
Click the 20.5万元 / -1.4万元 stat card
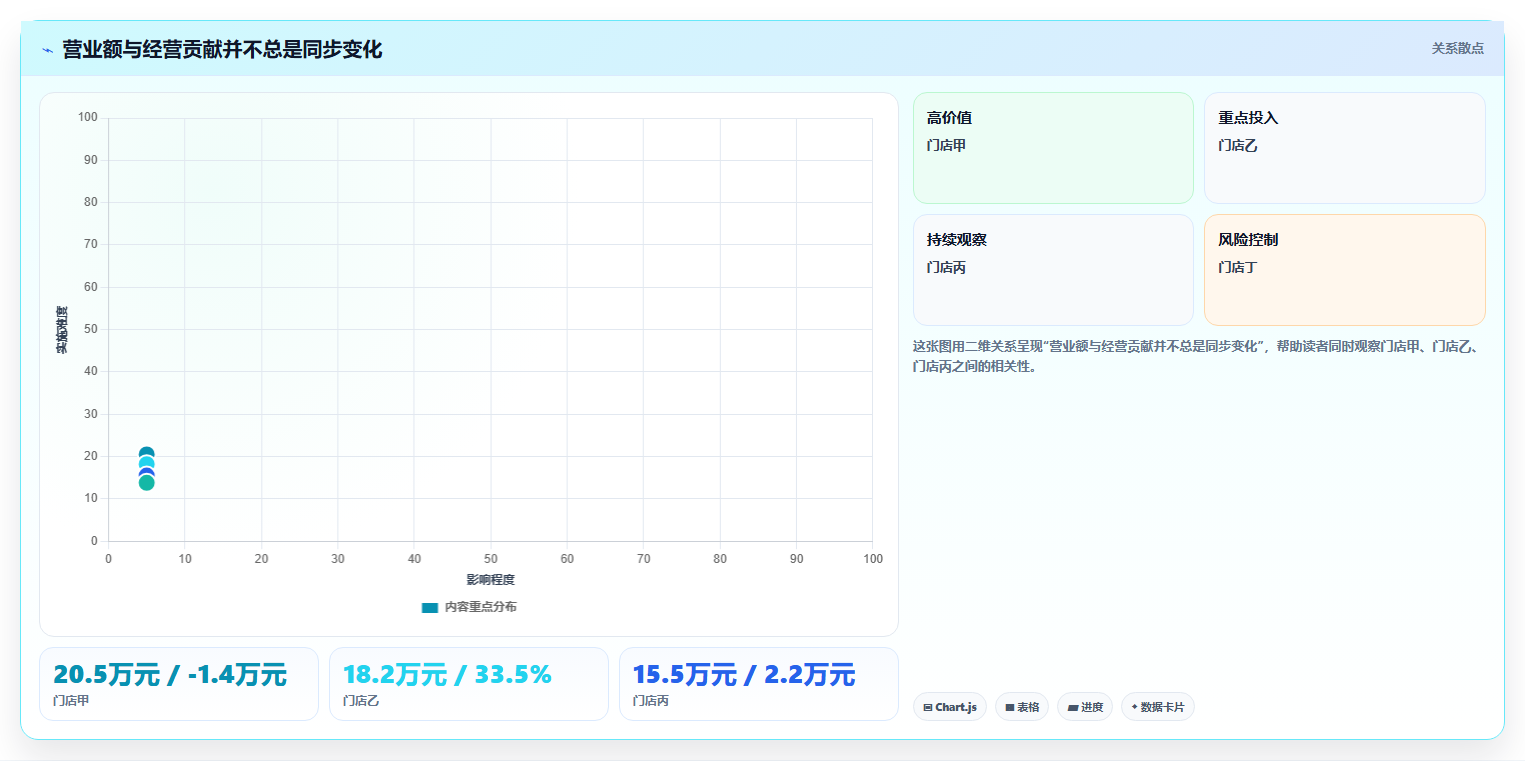pyautogui.click(x=179, y=684)
